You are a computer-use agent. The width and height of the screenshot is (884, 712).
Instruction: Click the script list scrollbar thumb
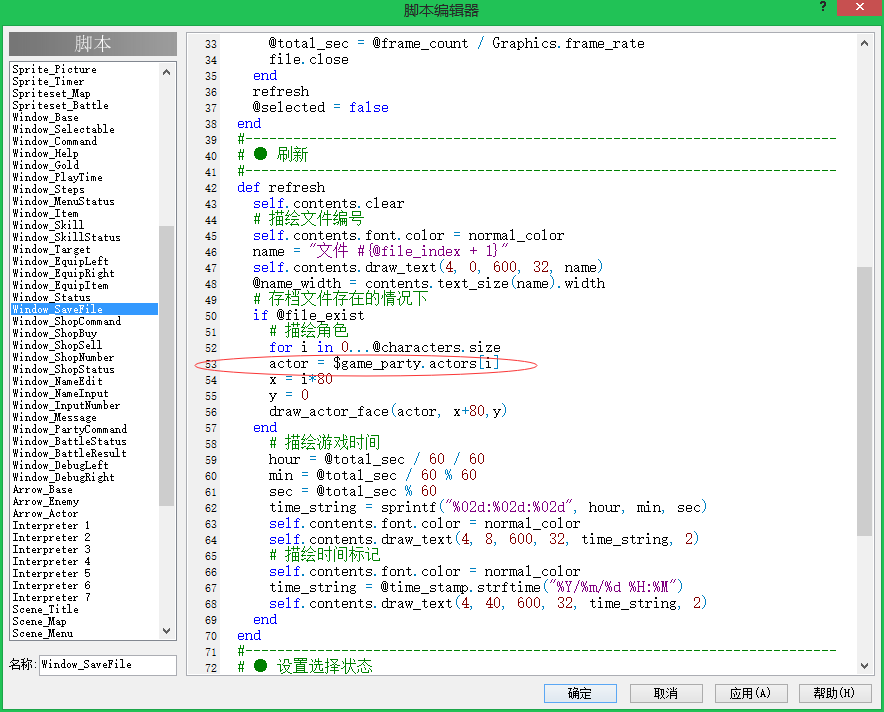[x=166, y=366]
